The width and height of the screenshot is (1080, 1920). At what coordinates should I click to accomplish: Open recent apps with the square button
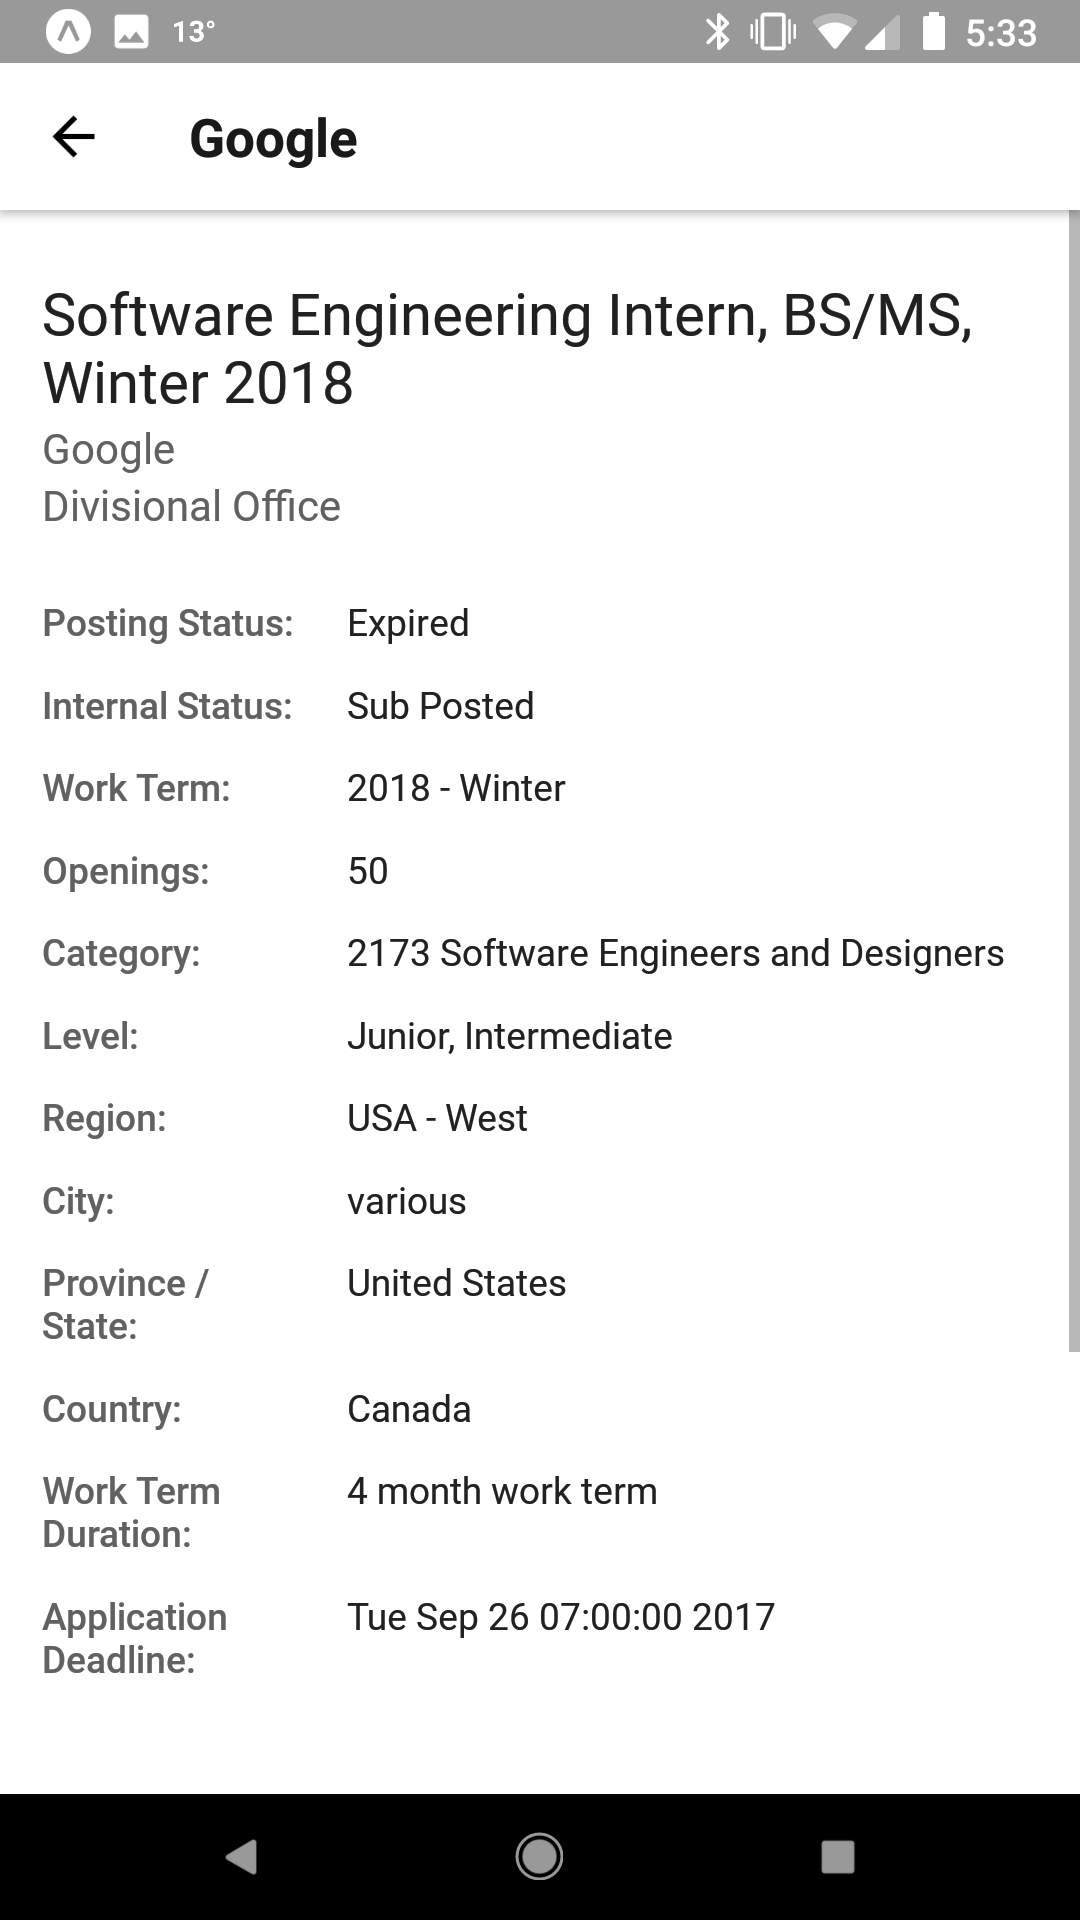837,1857
